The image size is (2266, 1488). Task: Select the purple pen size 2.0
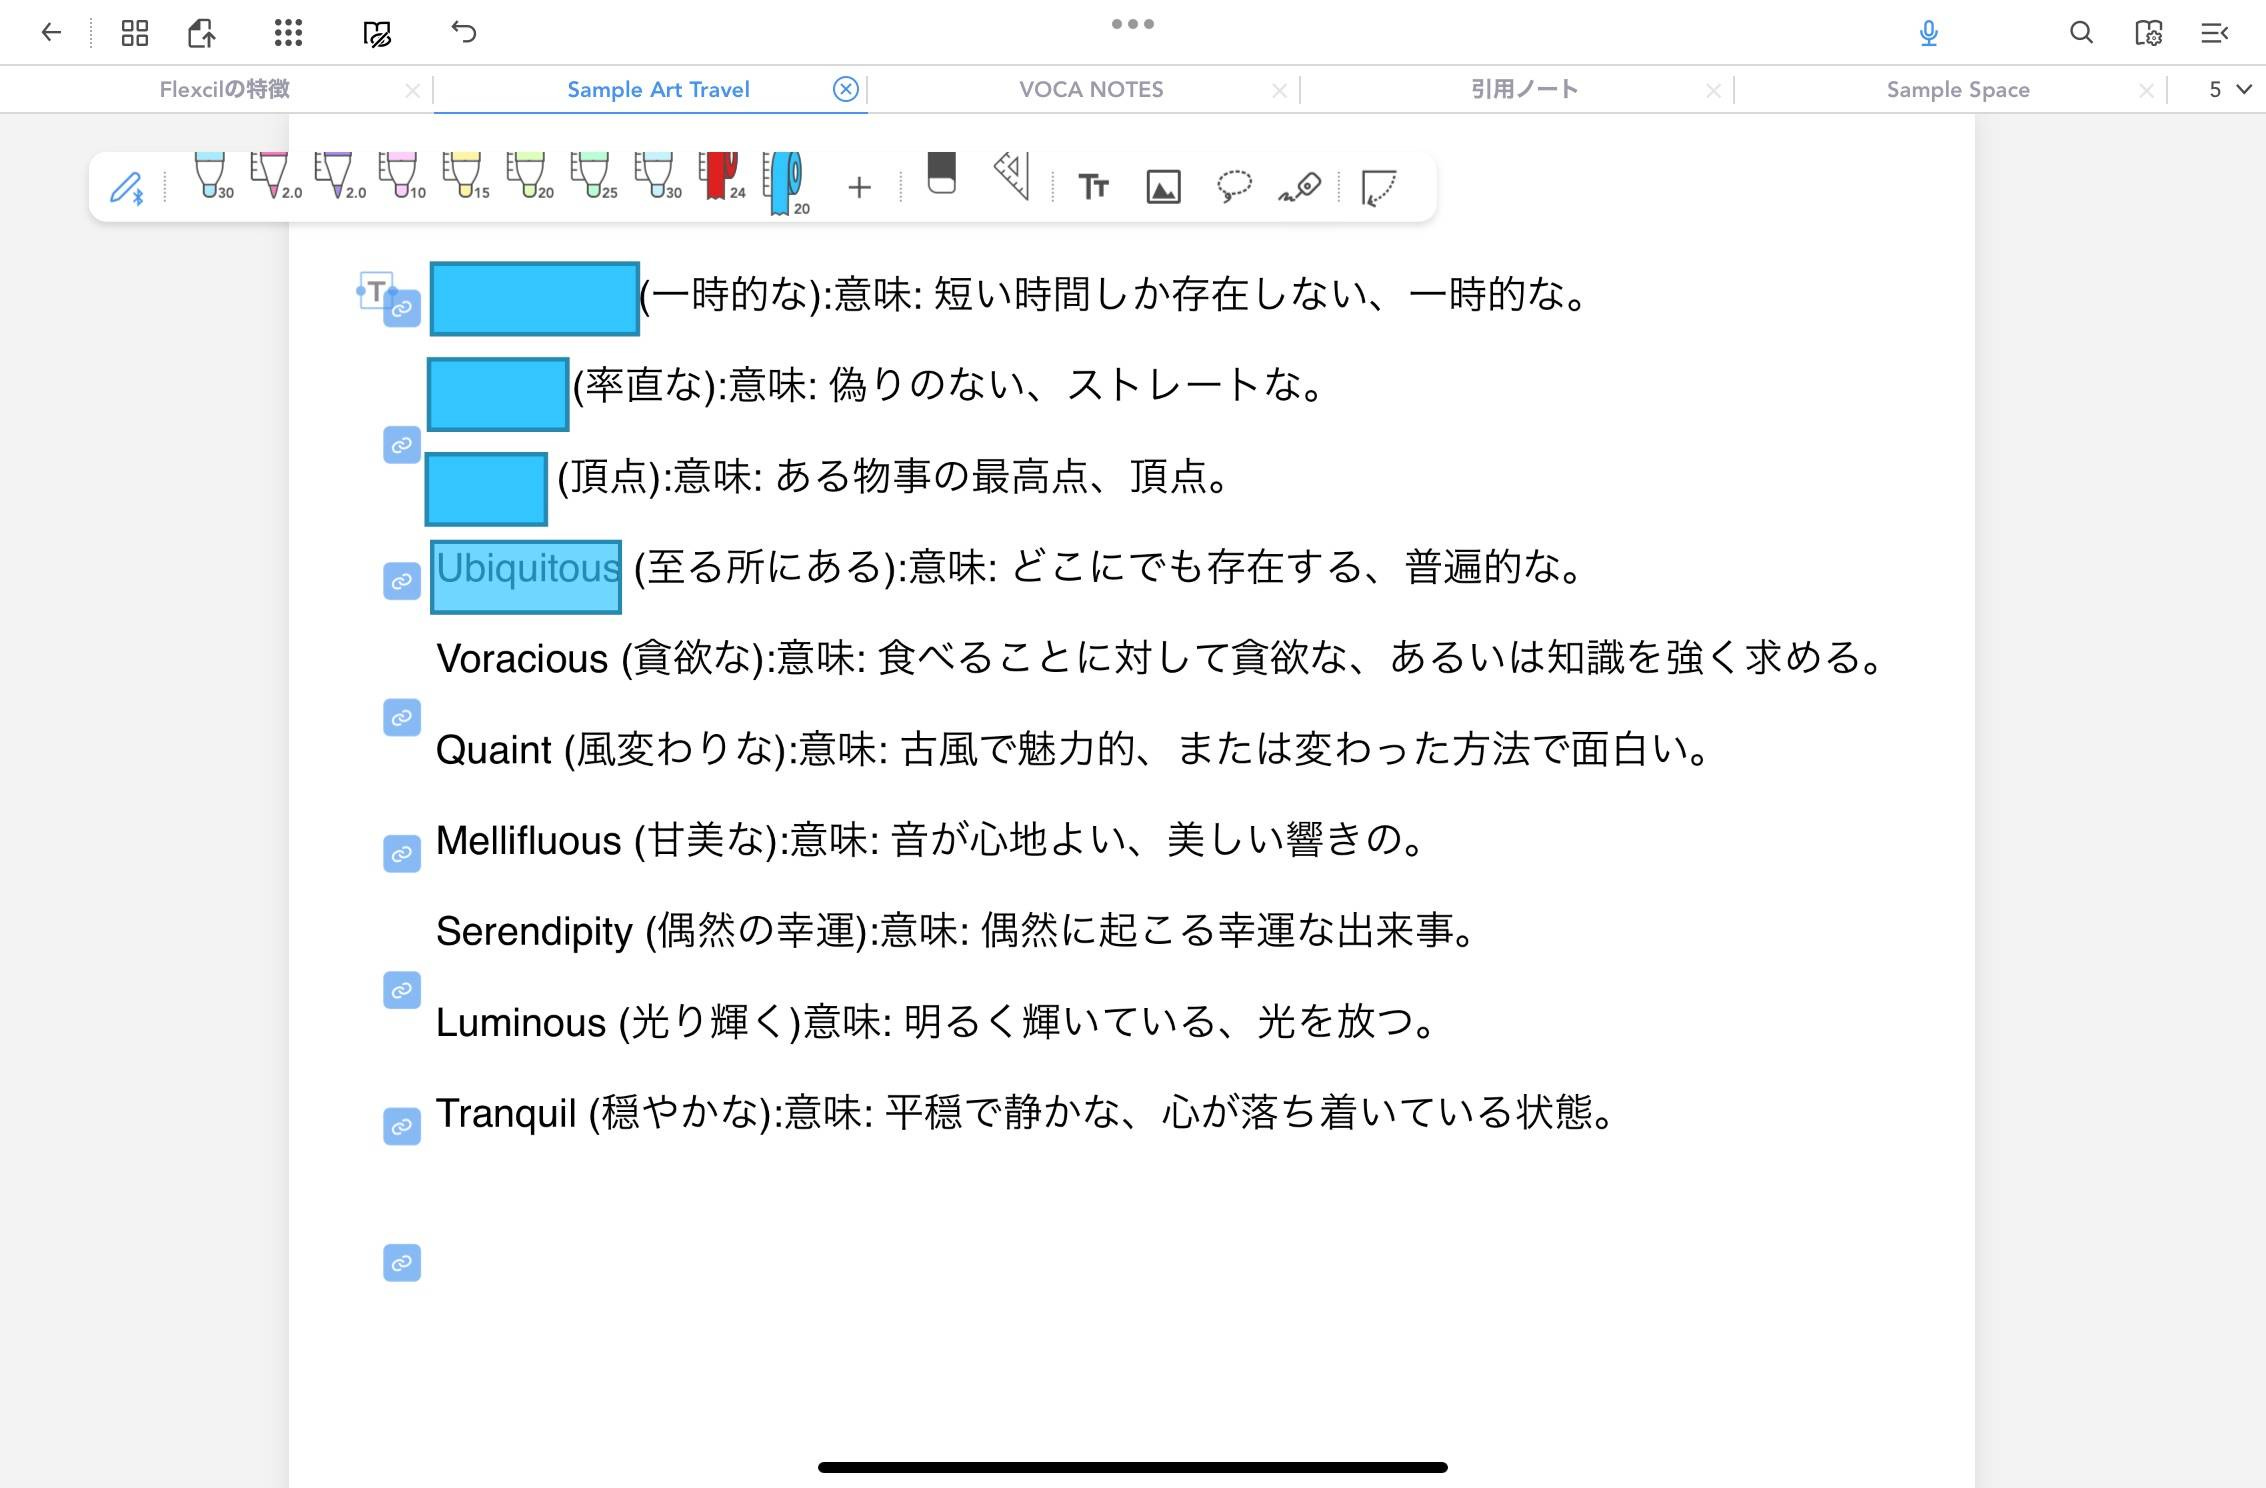[x=338, y=176]
